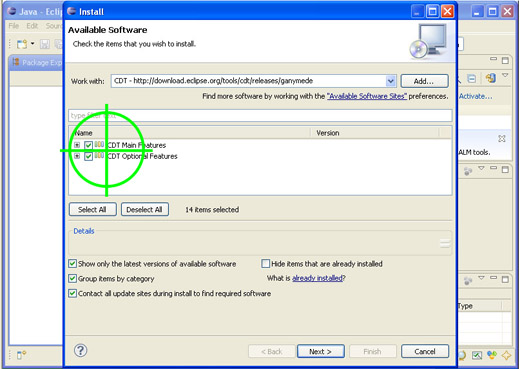Screen dimensions: 520x369
Task: Expand the CDT Main Features tree node
Action: click(x=77, y=145)
